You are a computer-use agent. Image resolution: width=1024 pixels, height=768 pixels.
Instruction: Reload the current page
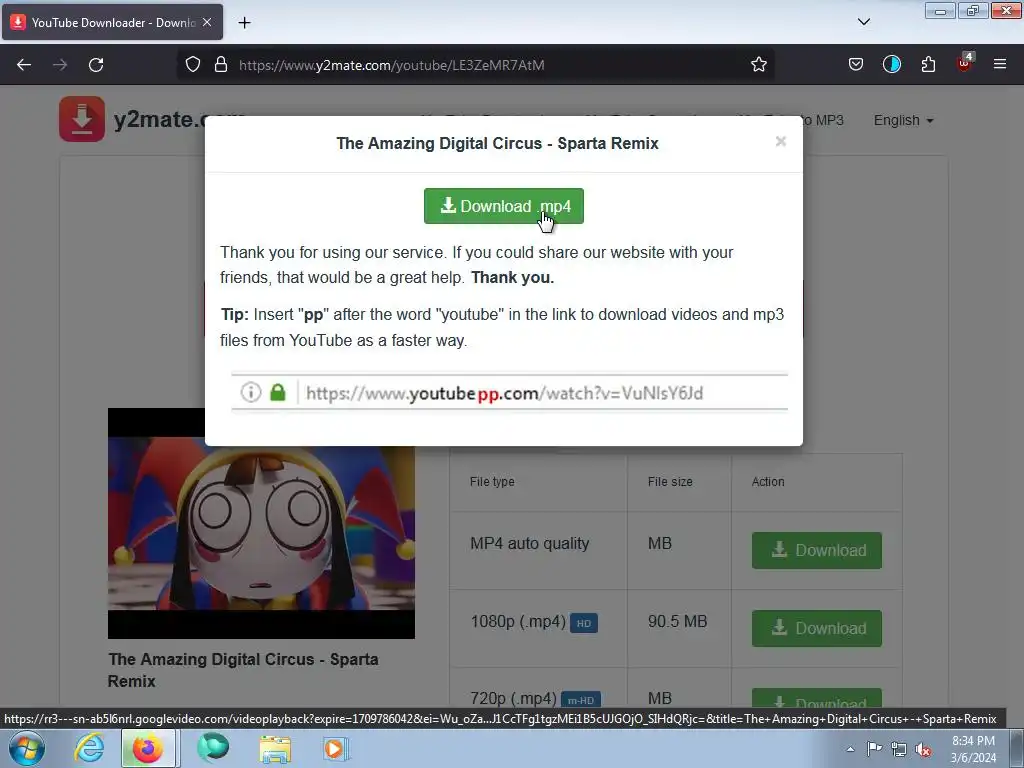[x=96, y=65]
